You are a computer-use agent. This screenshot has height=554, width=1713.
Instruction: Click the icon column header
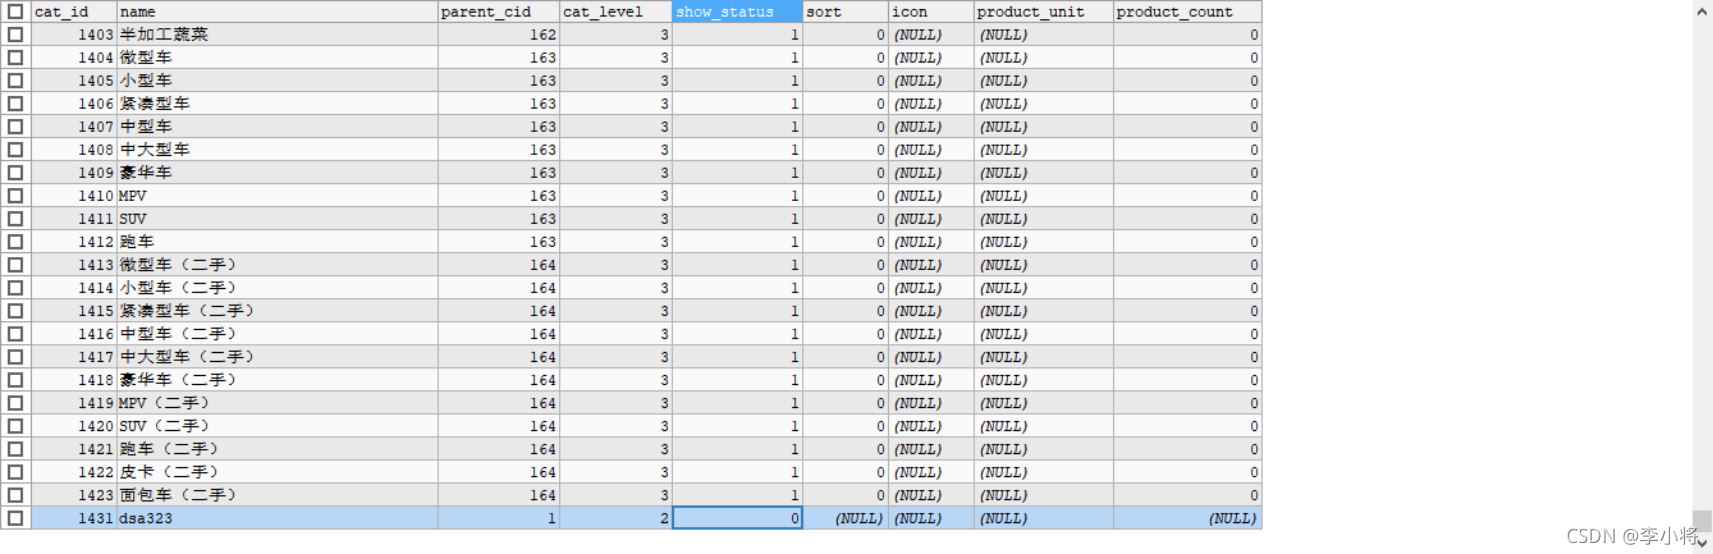931,11
